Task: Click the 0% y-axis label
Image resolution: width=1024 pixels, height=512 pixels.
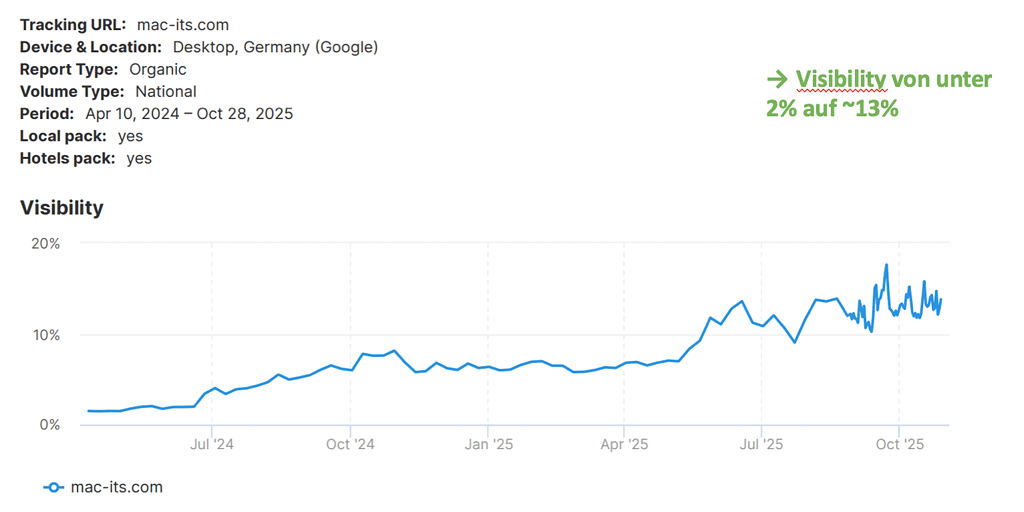Action: coord(51,425)
